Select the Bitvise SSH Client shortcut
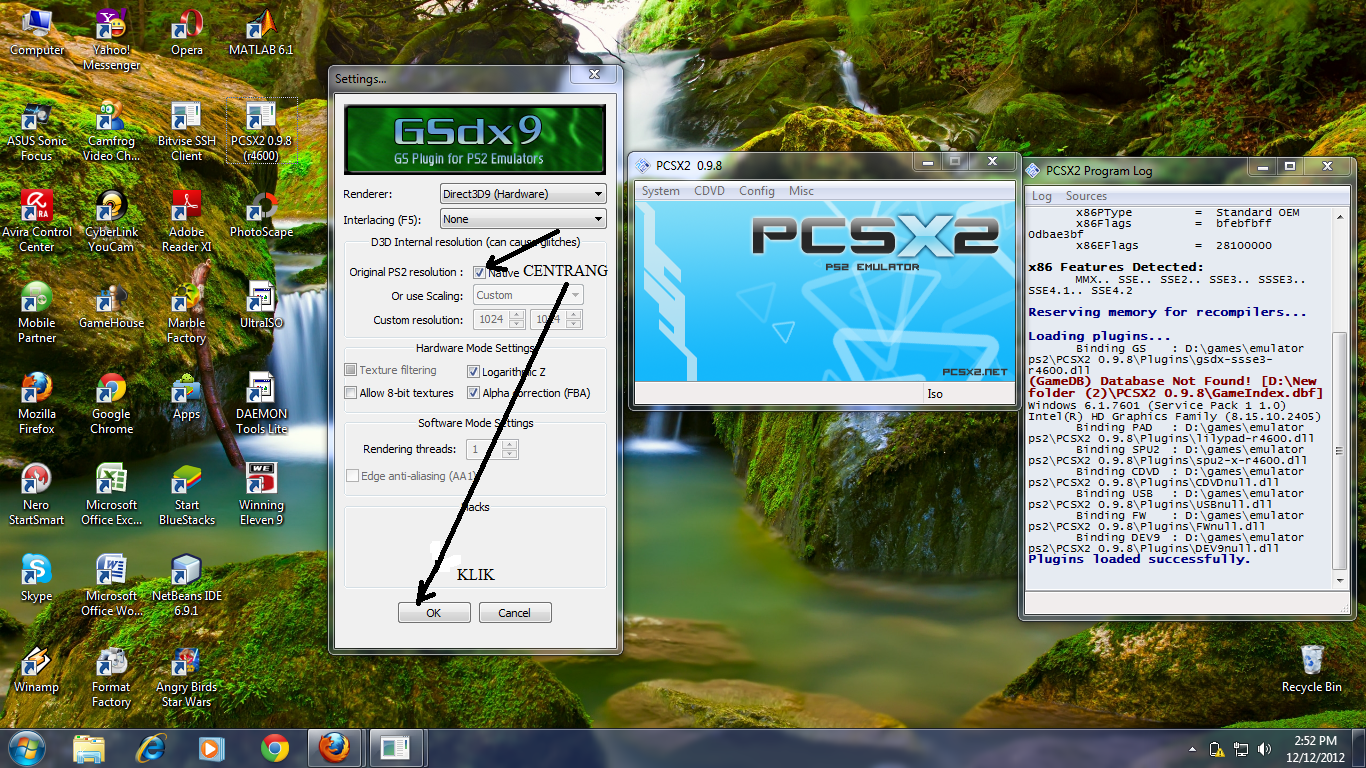The image size is (1366, 768). coord(187,131)
